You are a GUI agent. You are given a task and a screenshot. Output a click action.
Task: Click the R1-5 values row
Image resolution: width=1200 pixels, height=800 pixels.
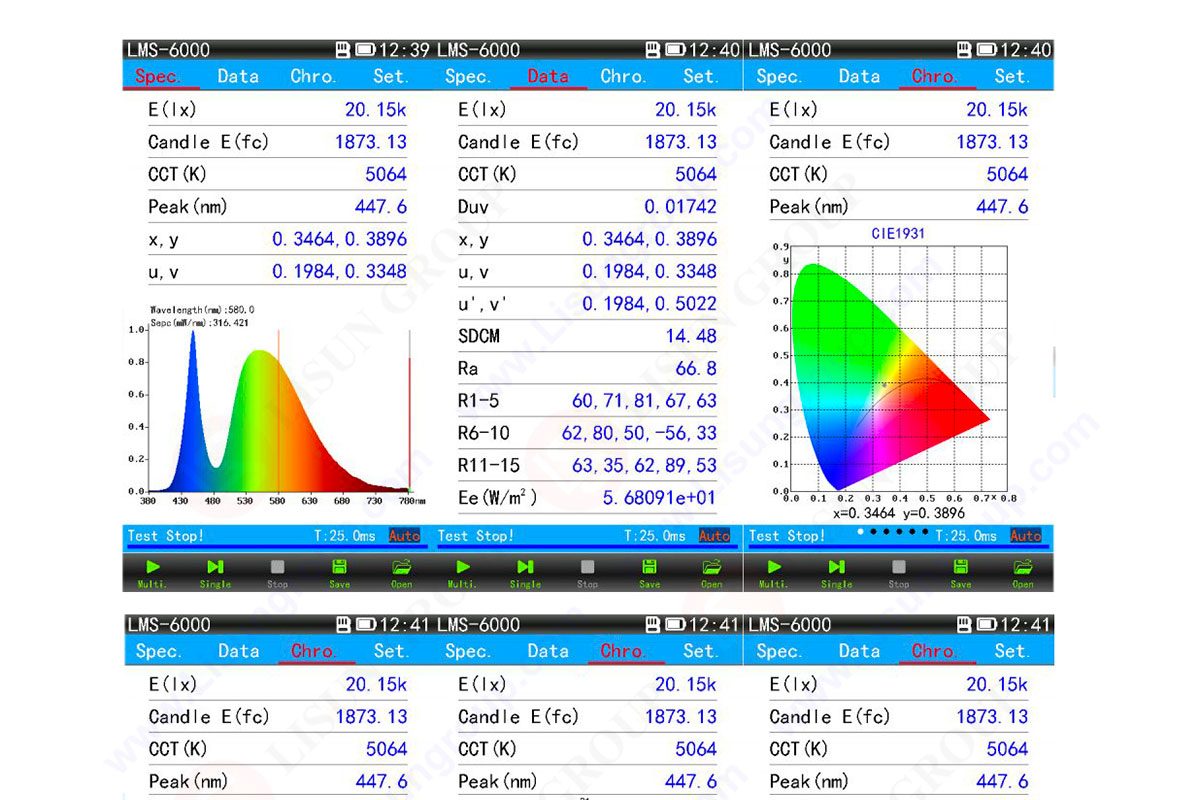pos(588,401)
